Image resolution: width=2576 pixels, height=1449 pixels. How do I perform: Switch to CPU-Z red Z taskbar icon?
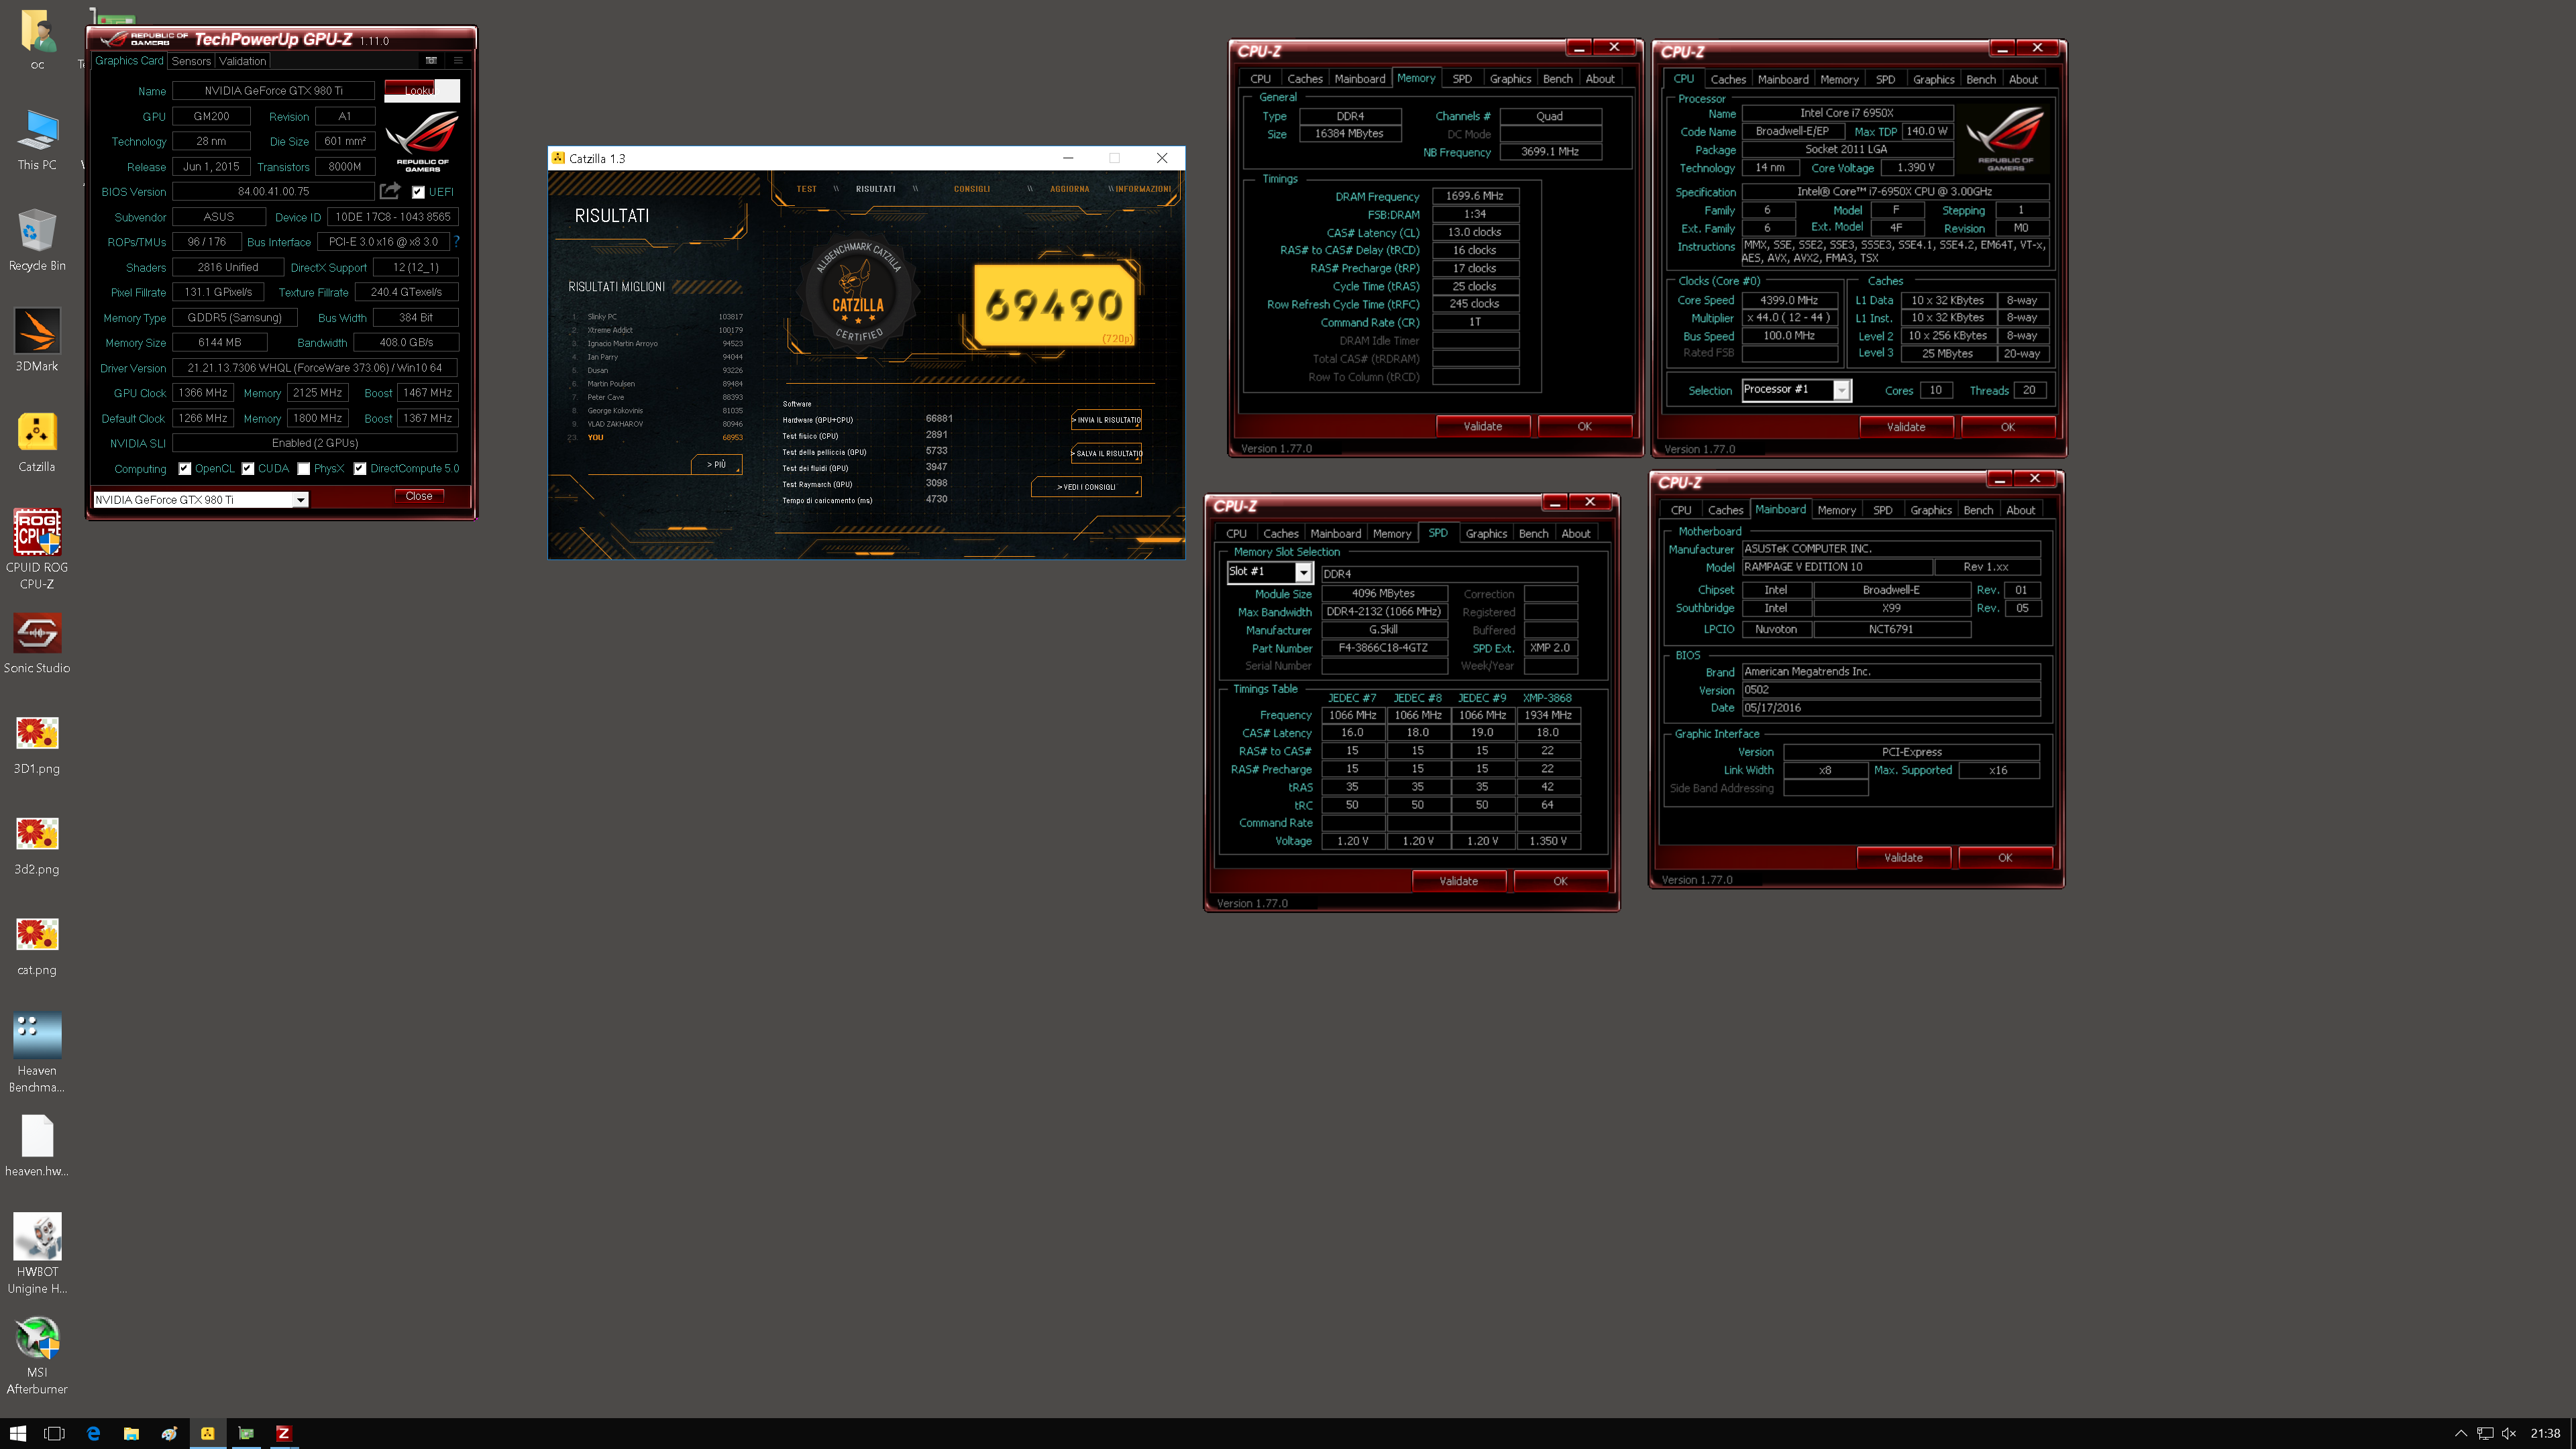point(283,1433)
